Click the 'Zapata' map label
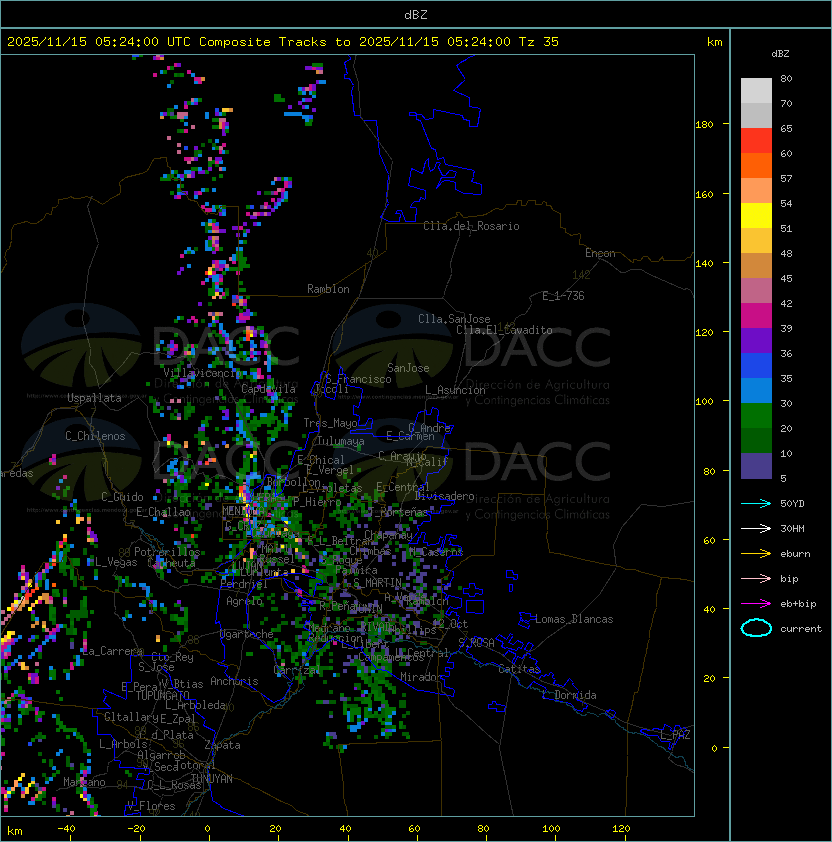Viewport: 832px width, 842px height. pos(222,745)
